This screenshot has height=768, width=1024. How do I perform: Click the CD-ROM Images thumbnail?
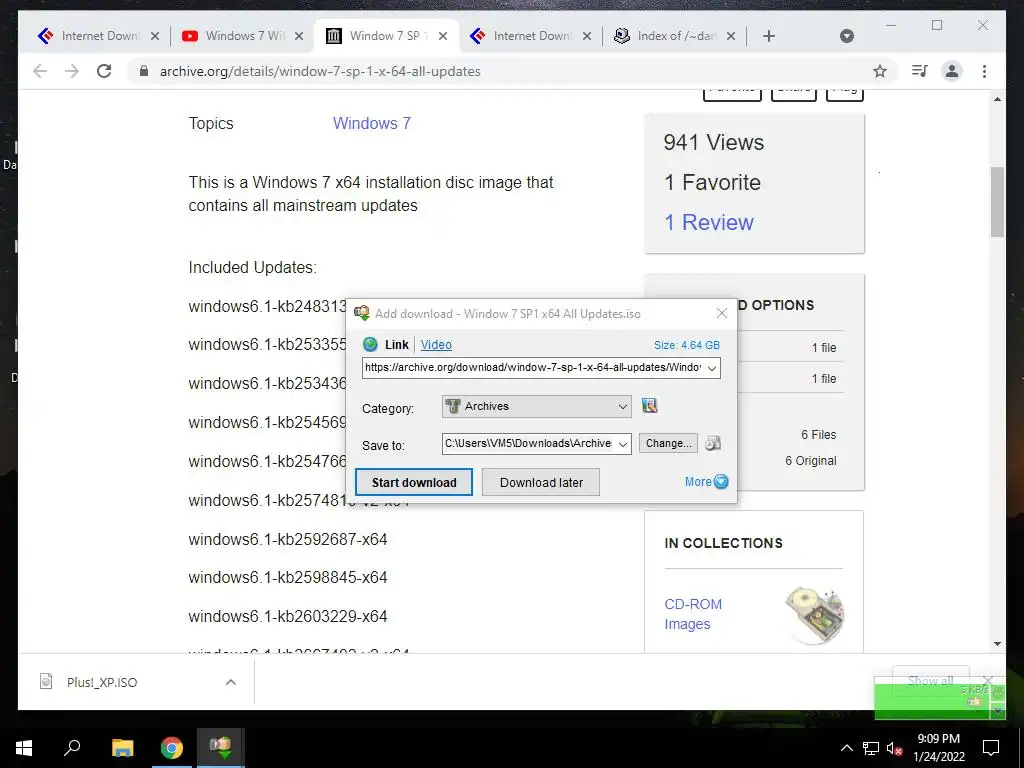pos(814,615)
